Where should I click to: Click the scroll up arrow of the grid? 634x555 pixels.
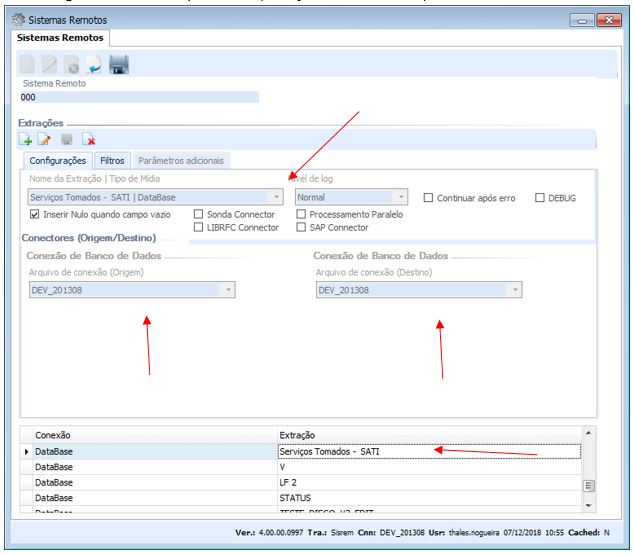coord(589,433)
